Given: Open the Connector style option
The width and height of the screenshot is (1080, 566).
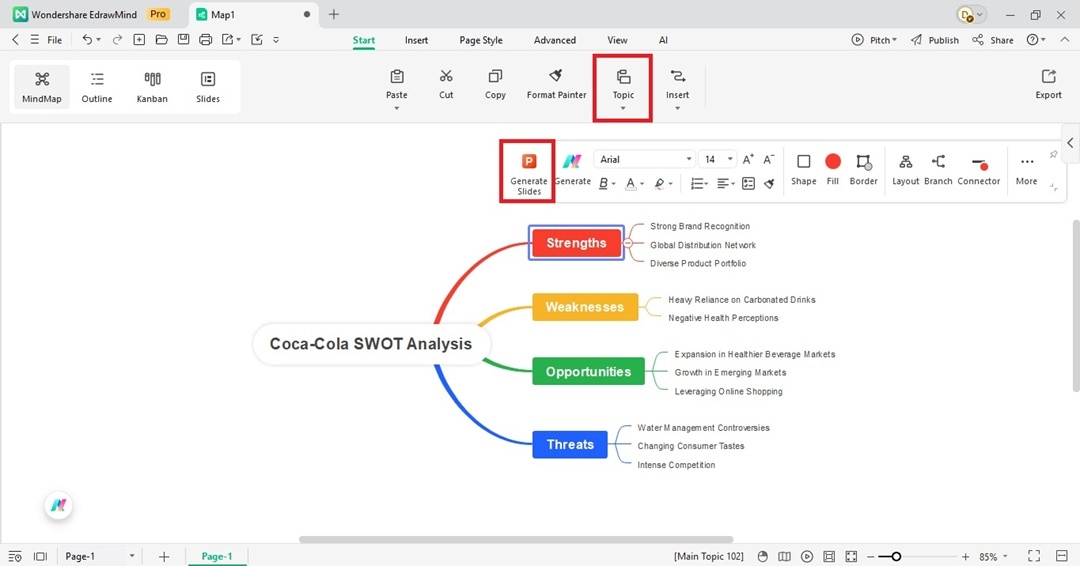Looking at the screenshot, I should point(979,169).
